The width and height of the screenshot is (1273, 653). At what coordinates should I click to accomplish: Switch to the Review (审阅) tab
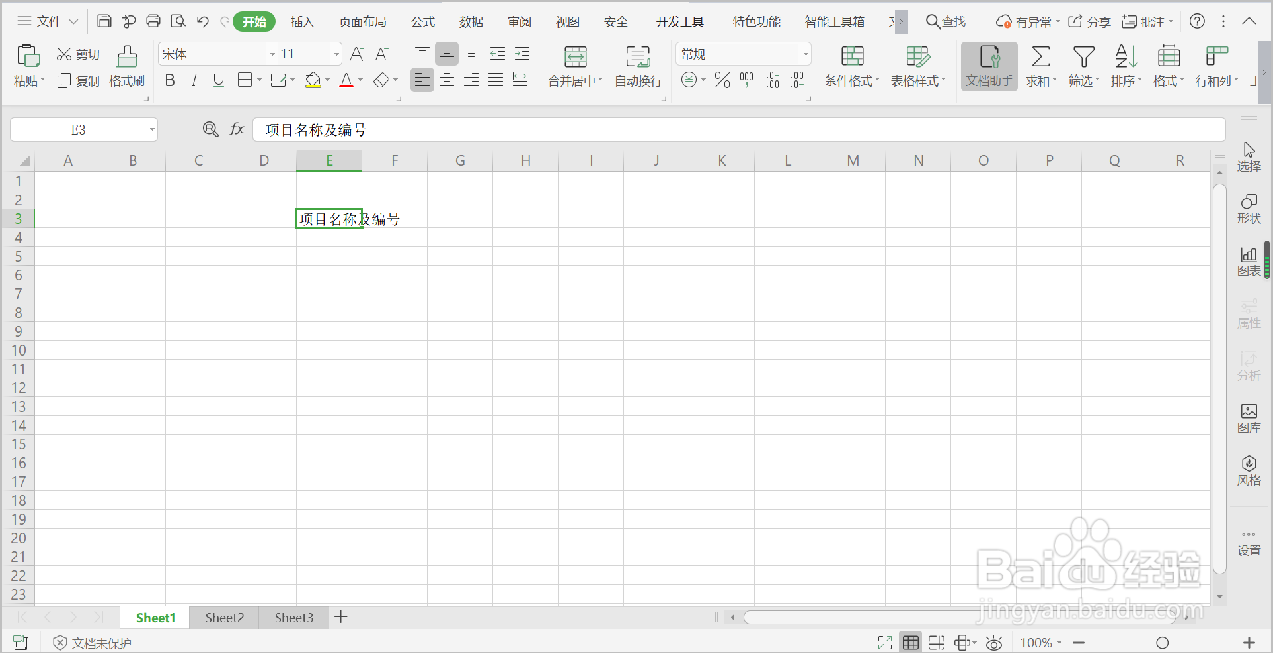[x=519, y=21]
